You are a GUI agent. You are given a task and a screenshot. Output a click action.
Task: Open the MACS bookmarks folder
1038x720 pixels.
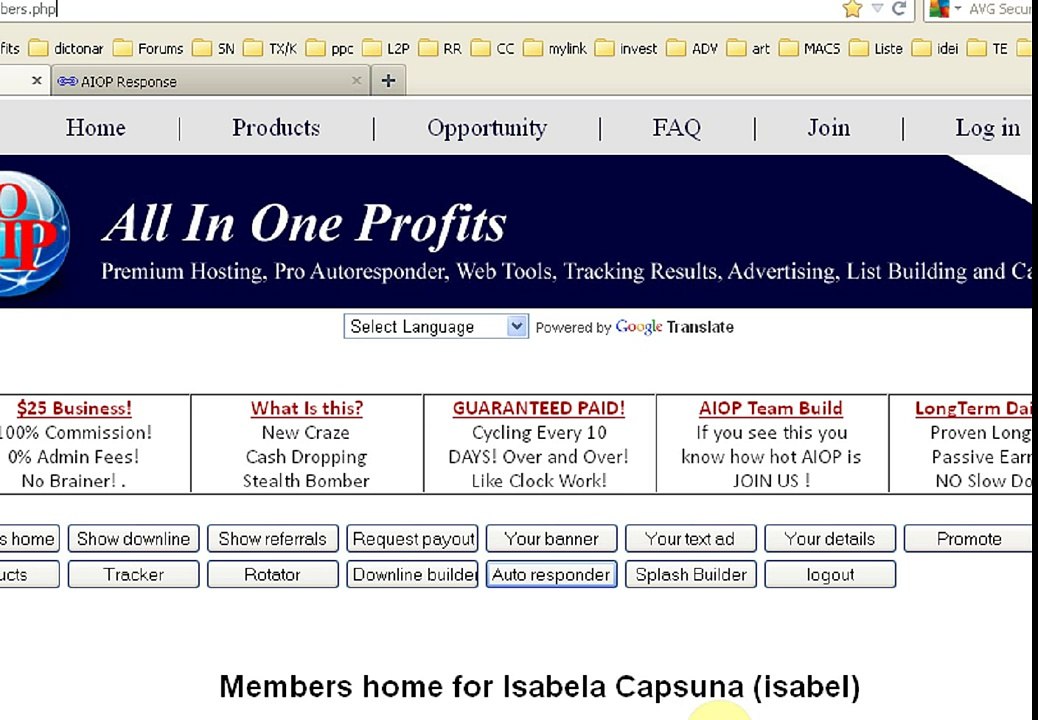click(x=810, y=48)
